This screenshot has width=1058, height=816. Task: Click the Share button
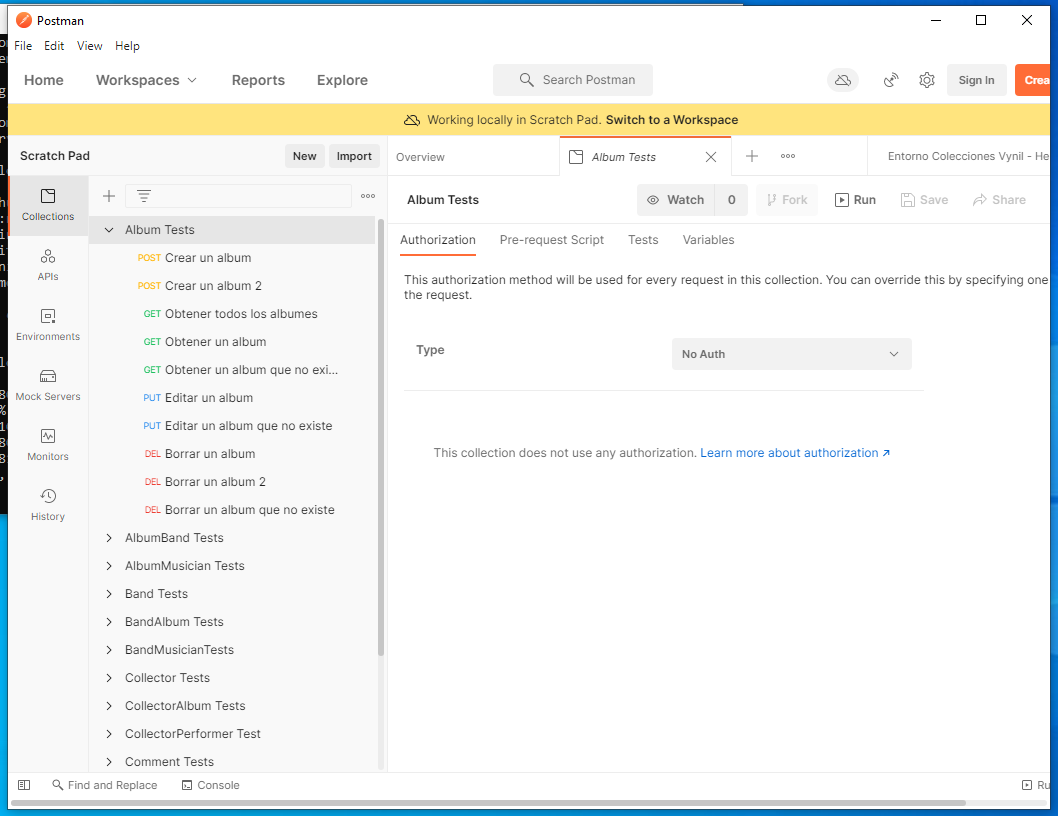click(x=999, y=200)
